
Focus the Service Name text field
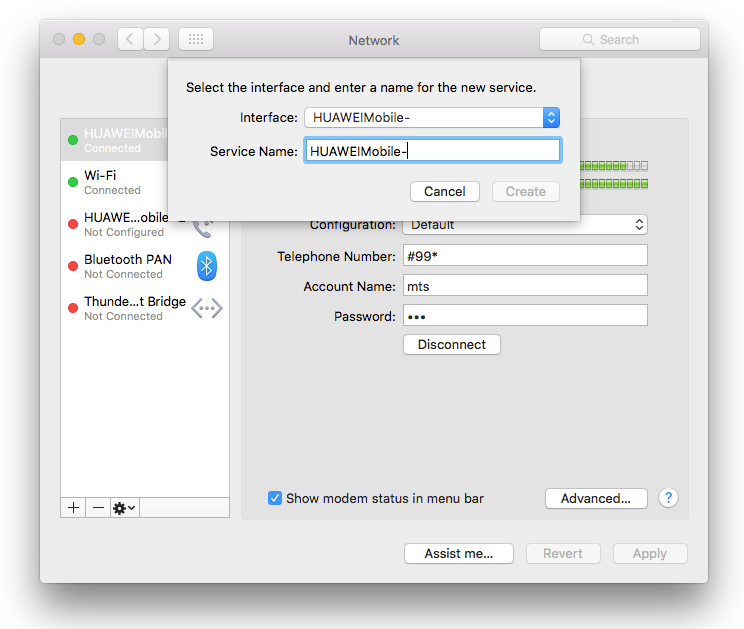[x=433, y=151]
